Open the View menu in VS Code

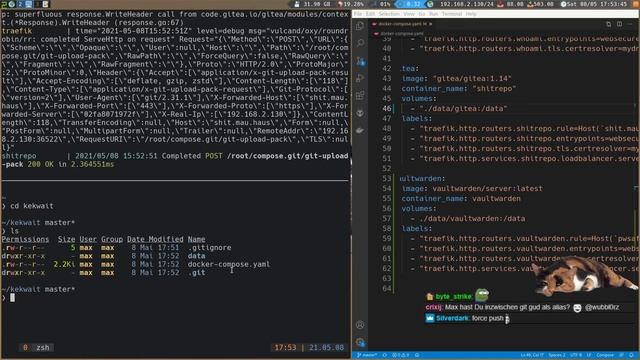409,14
